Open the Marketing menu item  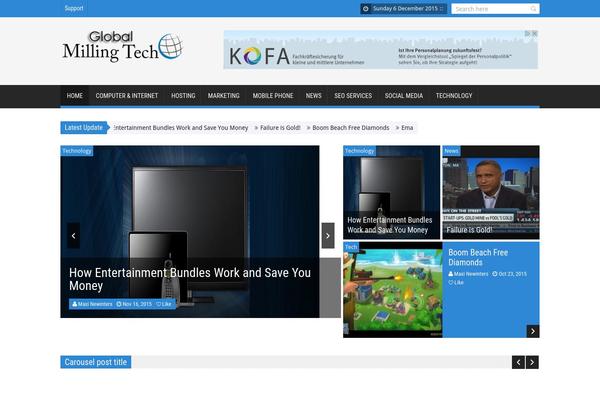[223, 96]
